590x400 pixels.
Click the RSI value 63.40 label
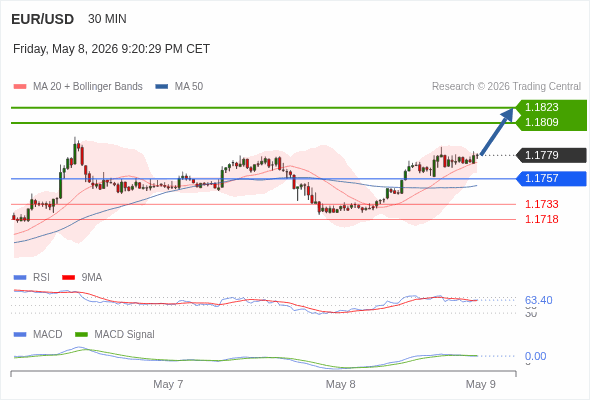[x=538, y=300]
